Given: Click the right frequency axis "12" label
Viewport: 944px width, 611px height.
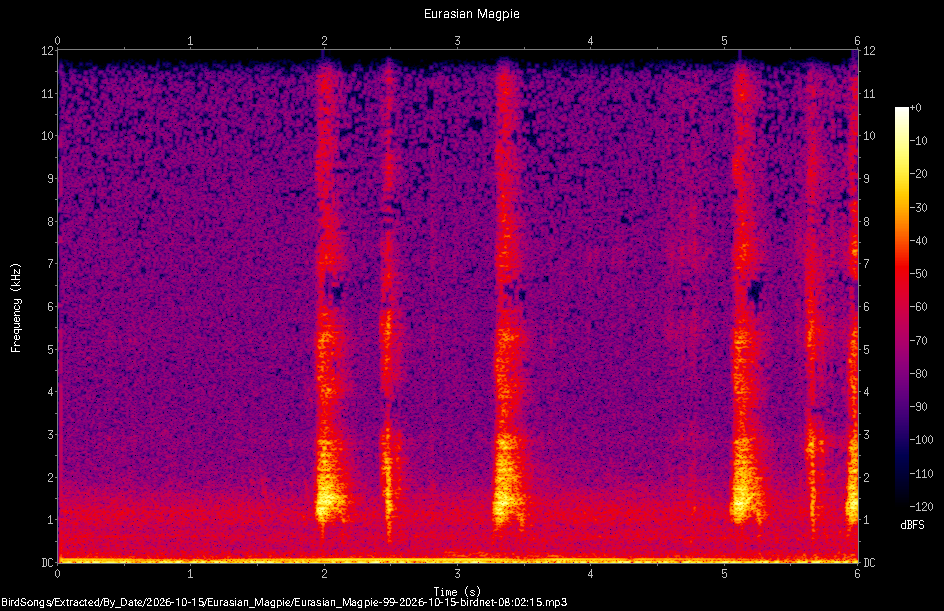Looking at the screenshot, I should [x=869, y=51].
